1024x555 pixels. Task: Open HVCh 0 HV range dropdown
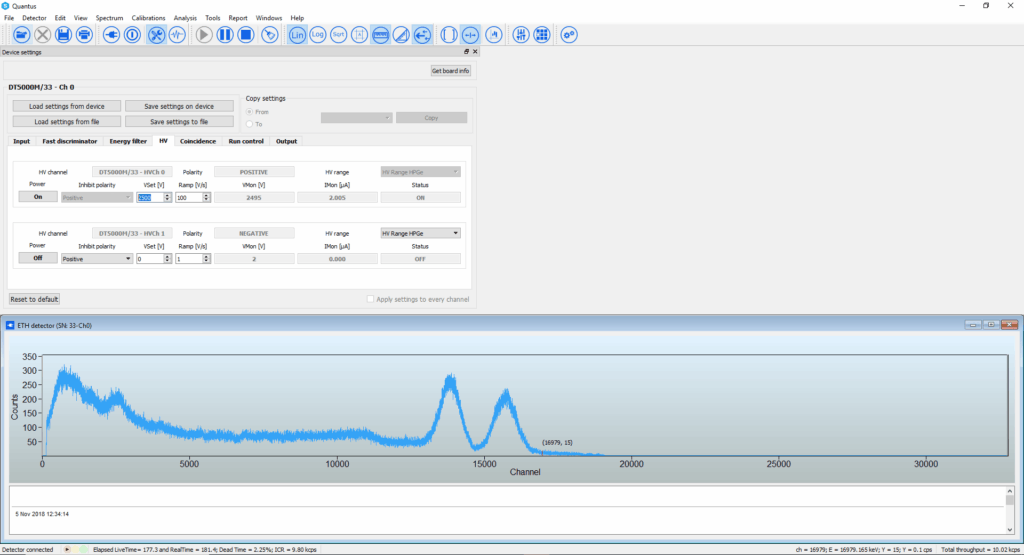coord(421,172)
